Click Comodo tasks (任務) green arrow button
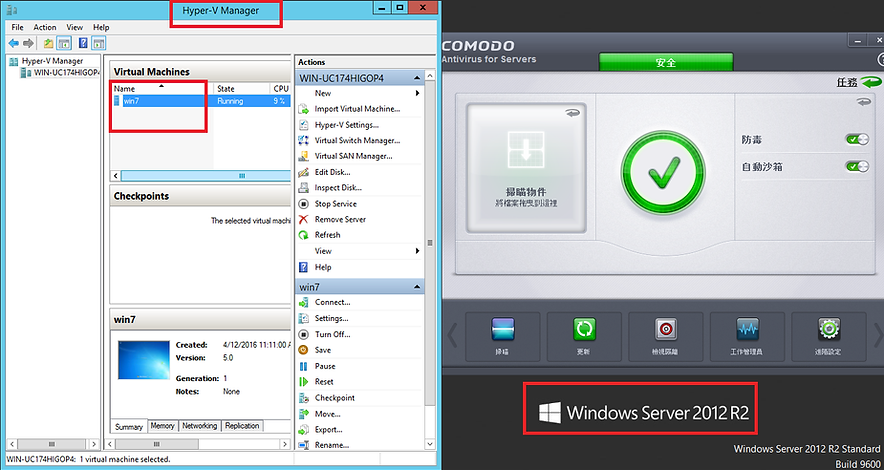Image resolution: width=884 pixels, height=470 pixels. point(872,82)
